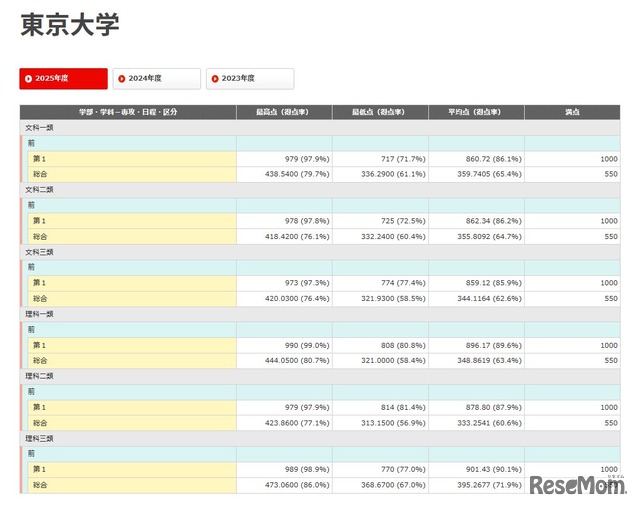Click the 814 (81.4%) cell
Image resolution: width=640 pixels, height=508 pixels.
point(380,408)
